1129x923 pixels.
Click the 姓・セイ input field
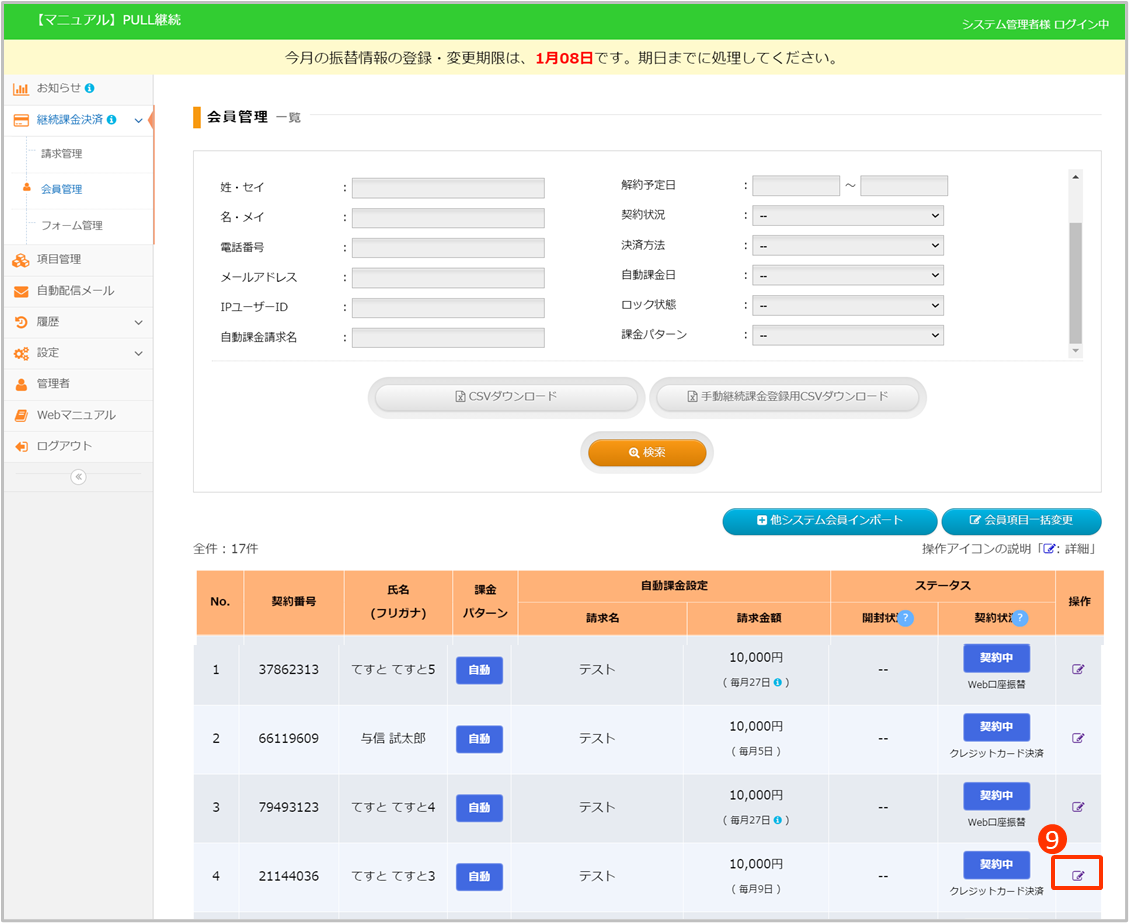(448, 188)
